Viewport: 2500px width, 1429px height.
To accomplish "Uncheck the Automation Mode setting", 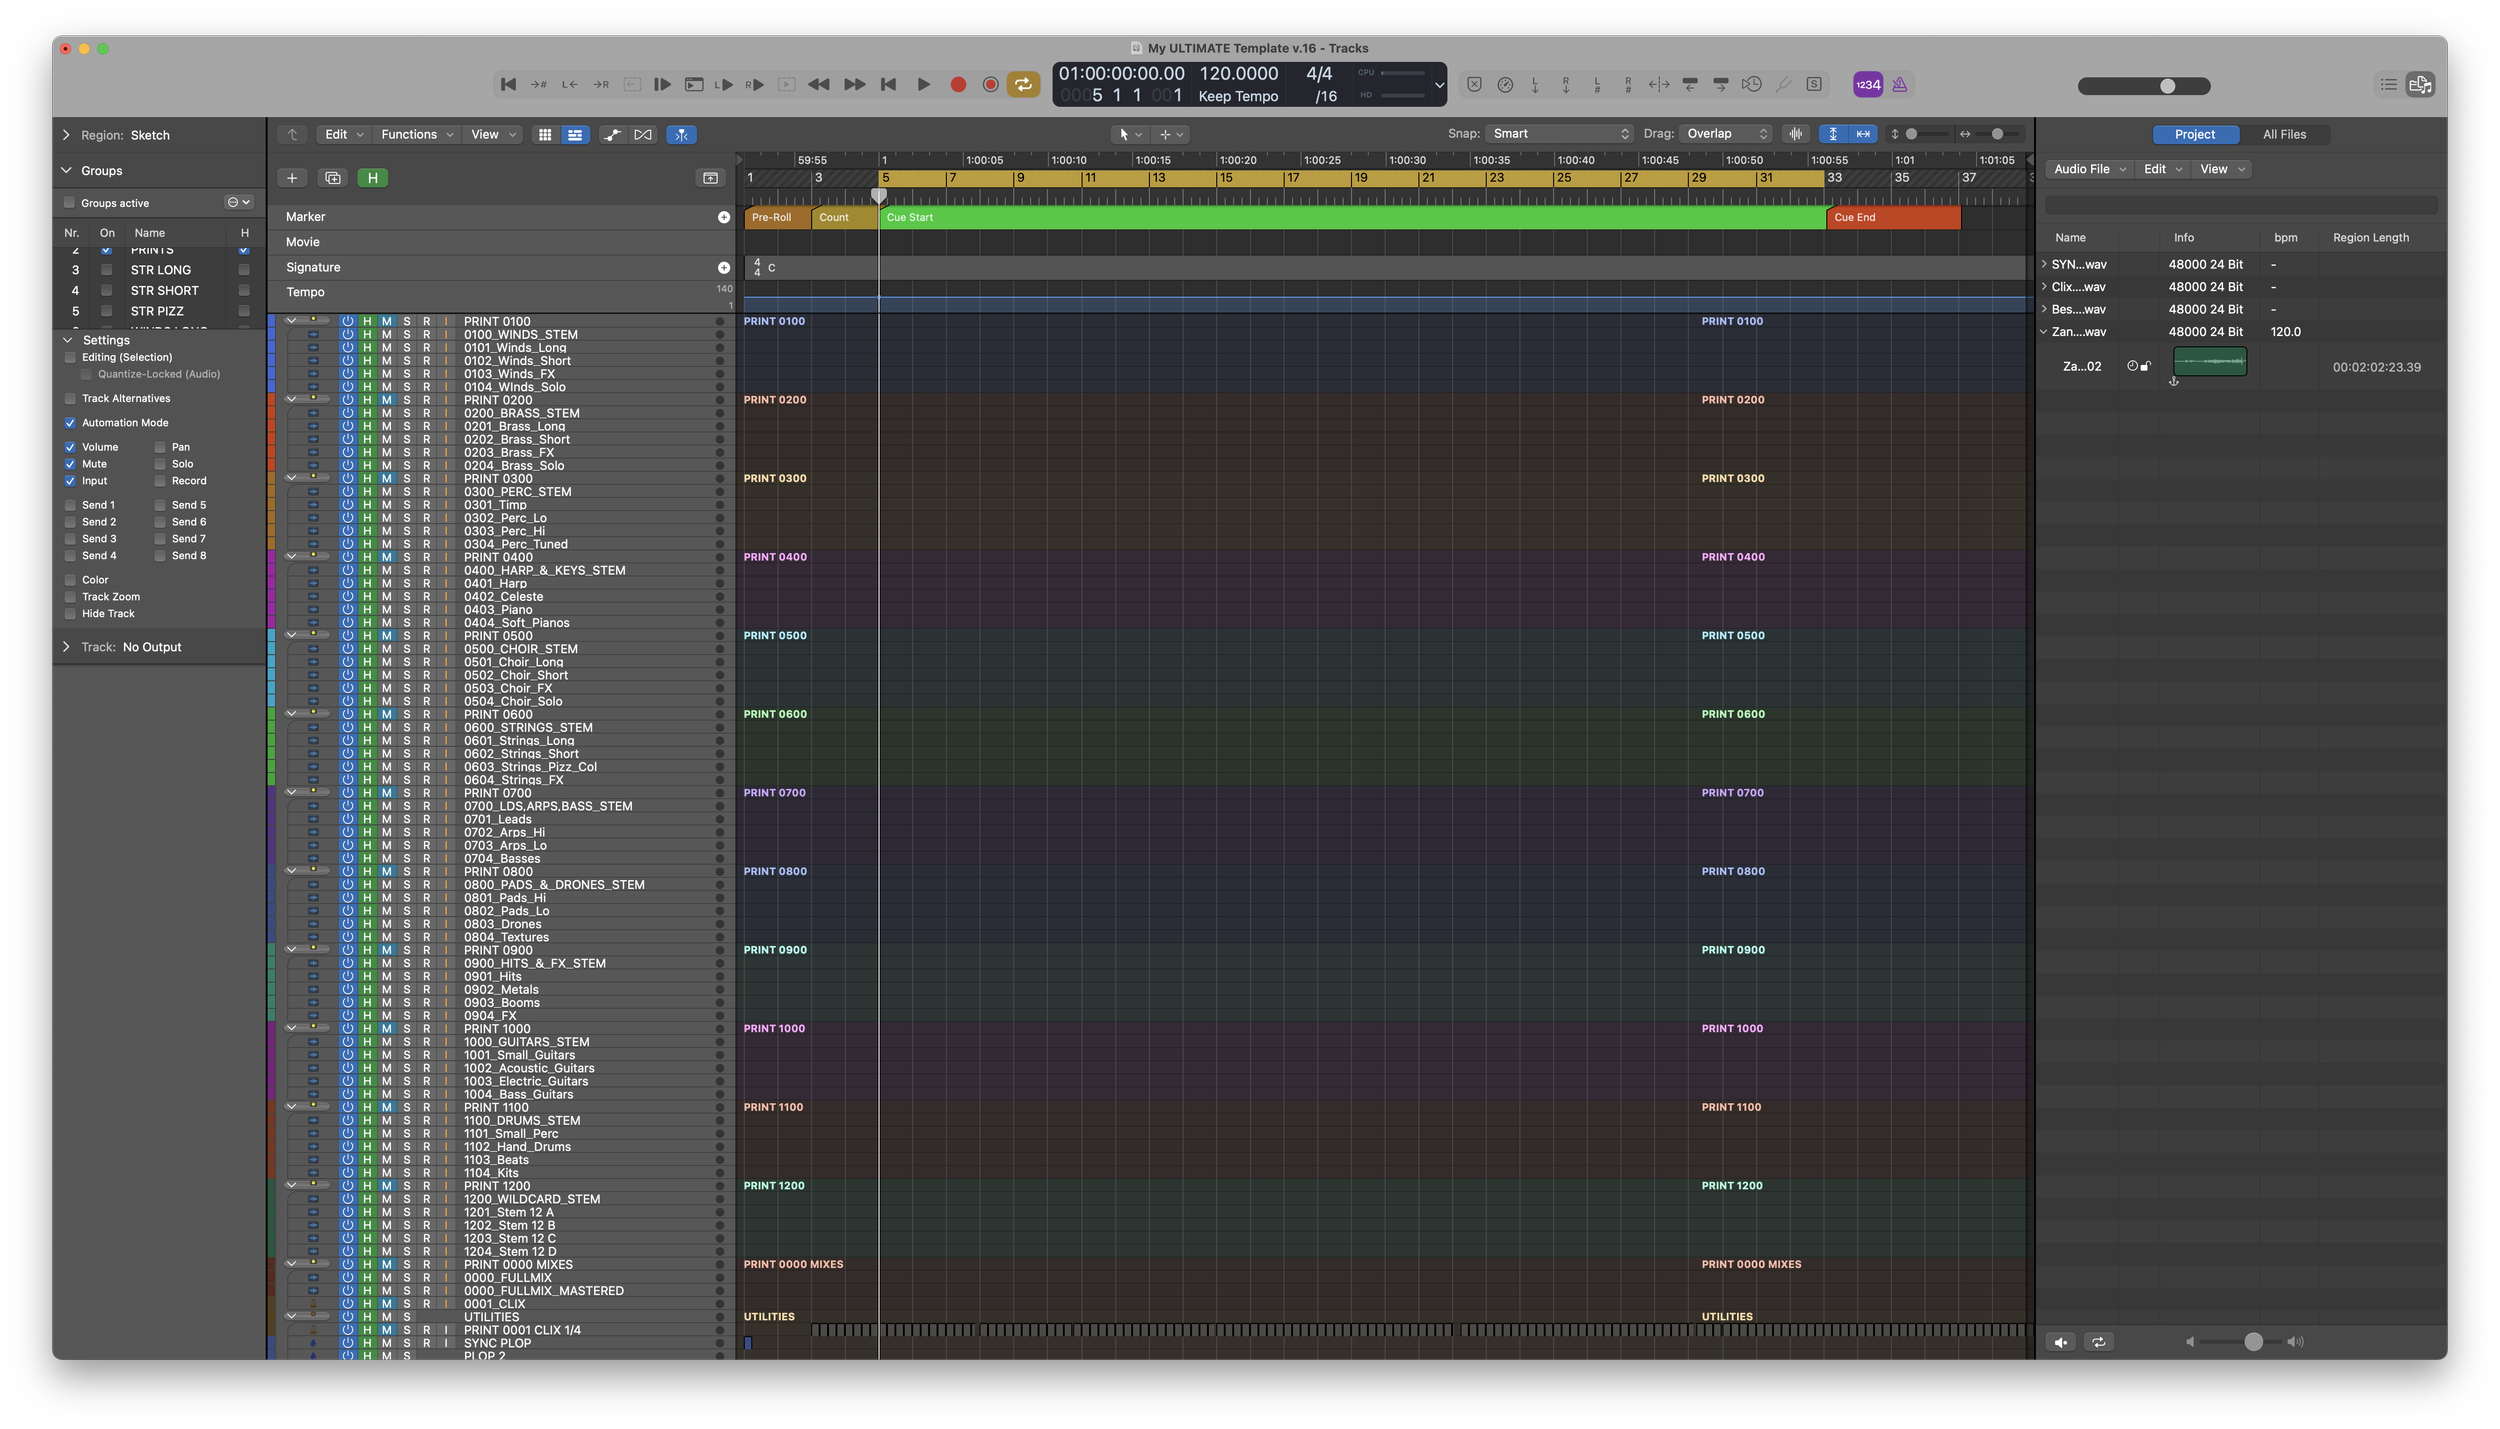I will 70,423.
